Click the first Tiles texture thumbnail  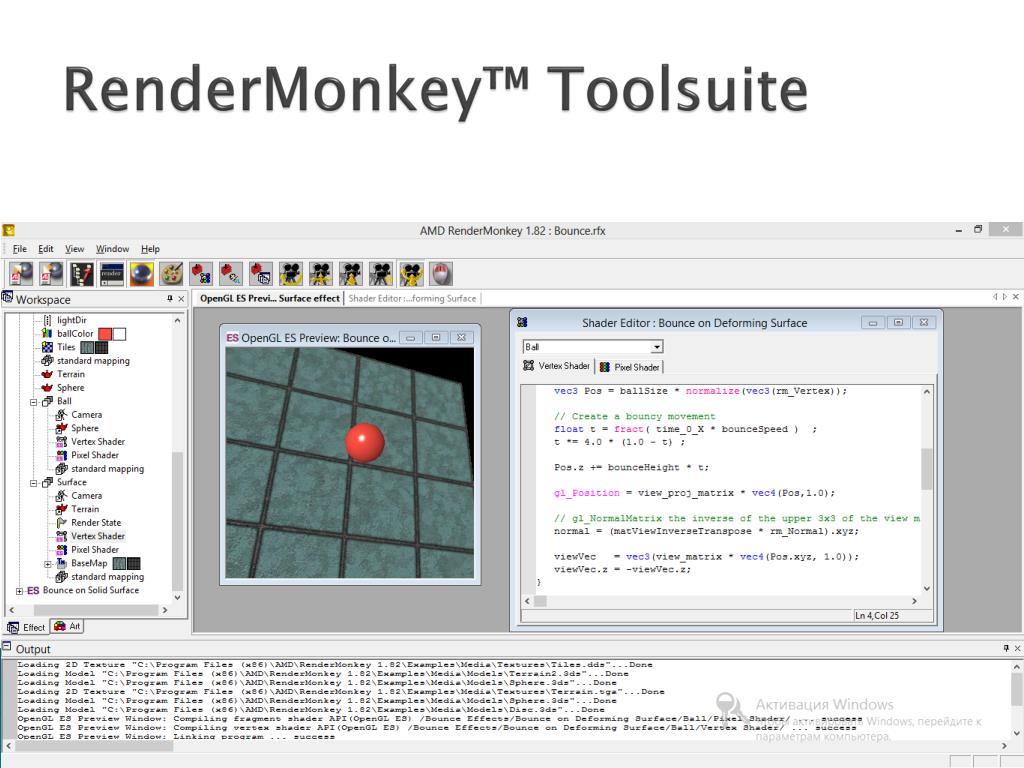click(x=87, y=347)
